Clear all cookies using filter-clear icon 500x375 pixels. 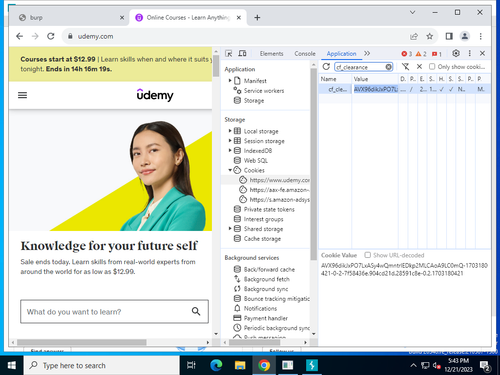[405, 67]
